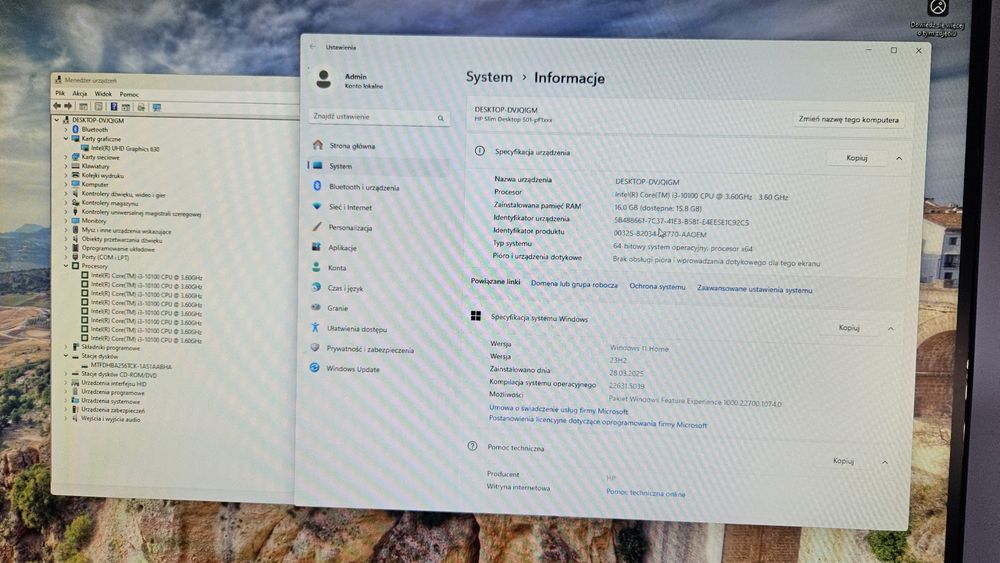Open the Plik menu
This screenshot has height=563, width=1000.
coord(60,93)
